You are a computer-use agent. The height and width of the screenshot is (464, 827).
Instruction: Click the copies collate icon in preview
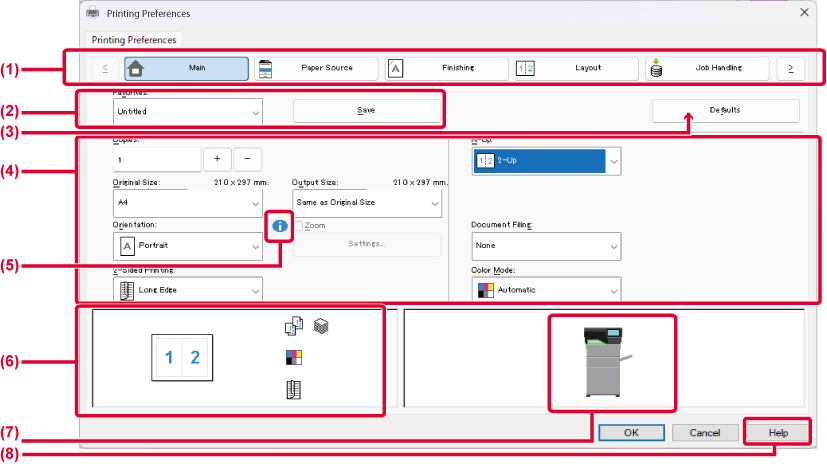tap(294, 326)
